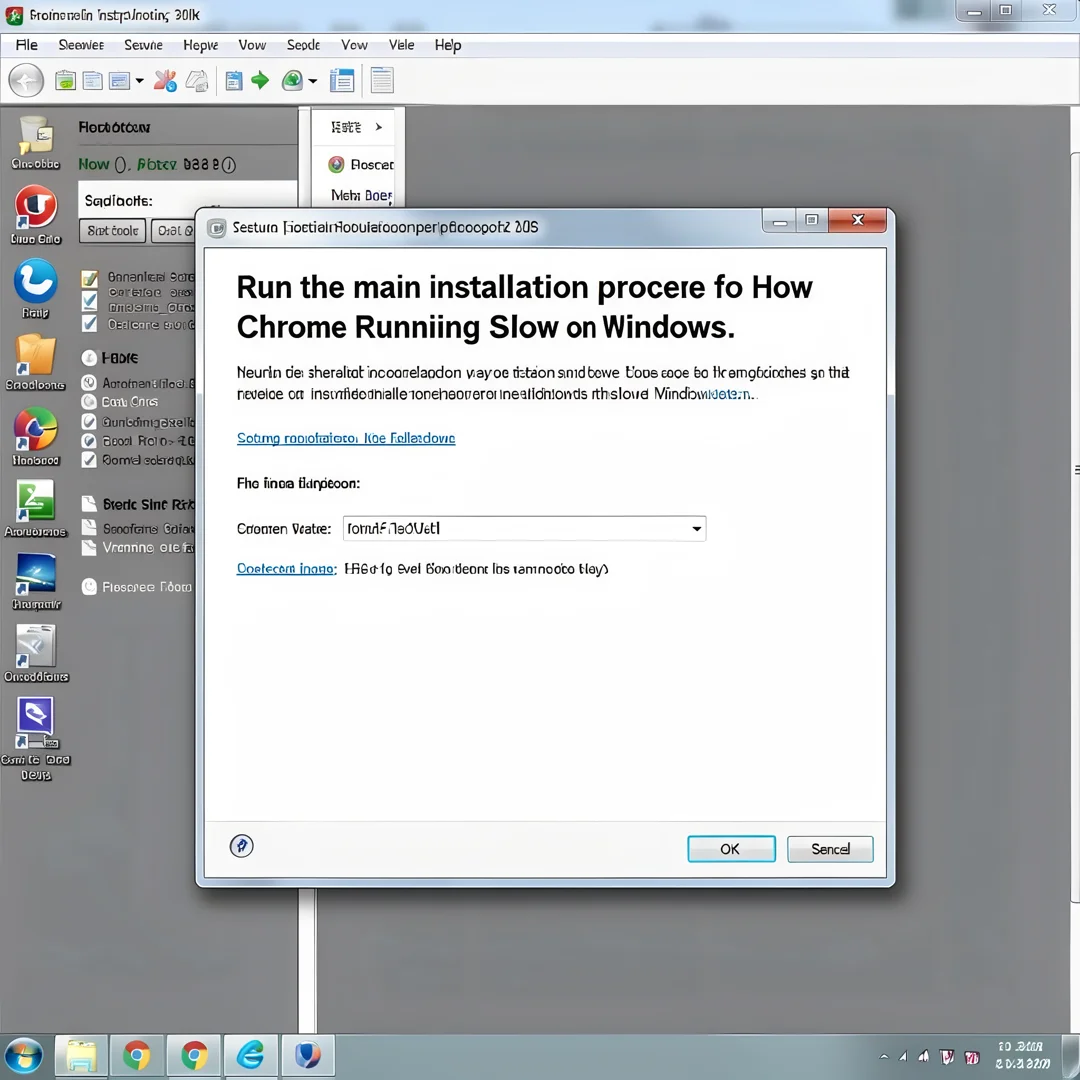Click the back arrow toolbar button
This screenshot has width=1080, height=1080.
point(26,81)
